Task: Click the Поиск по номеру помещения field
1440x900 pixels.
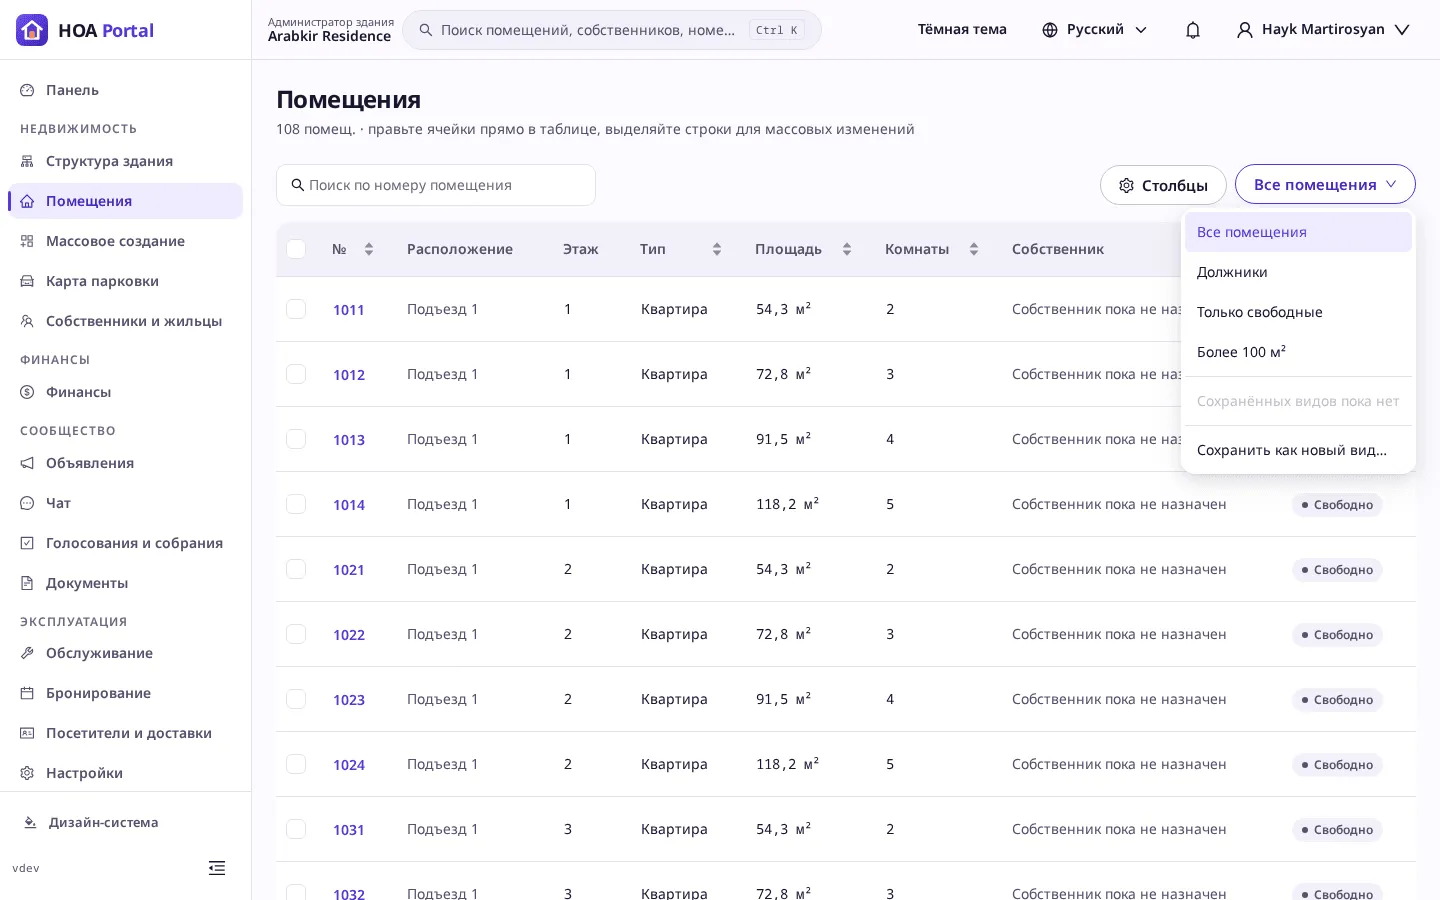Action: [436, 185]
